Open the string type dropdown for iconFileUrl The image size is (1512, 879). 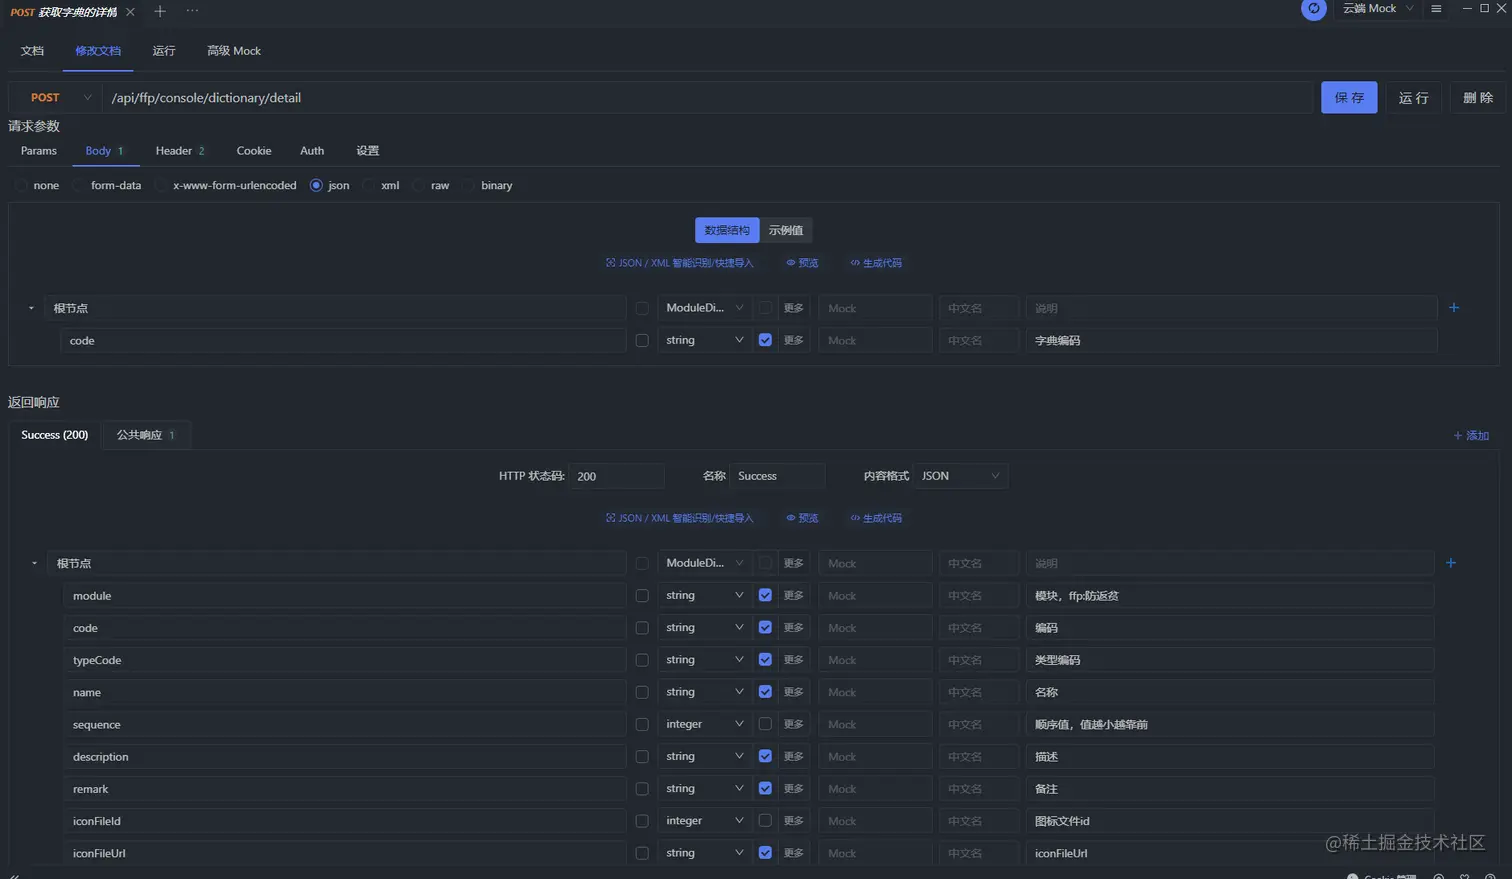click(x=704, y=853)
